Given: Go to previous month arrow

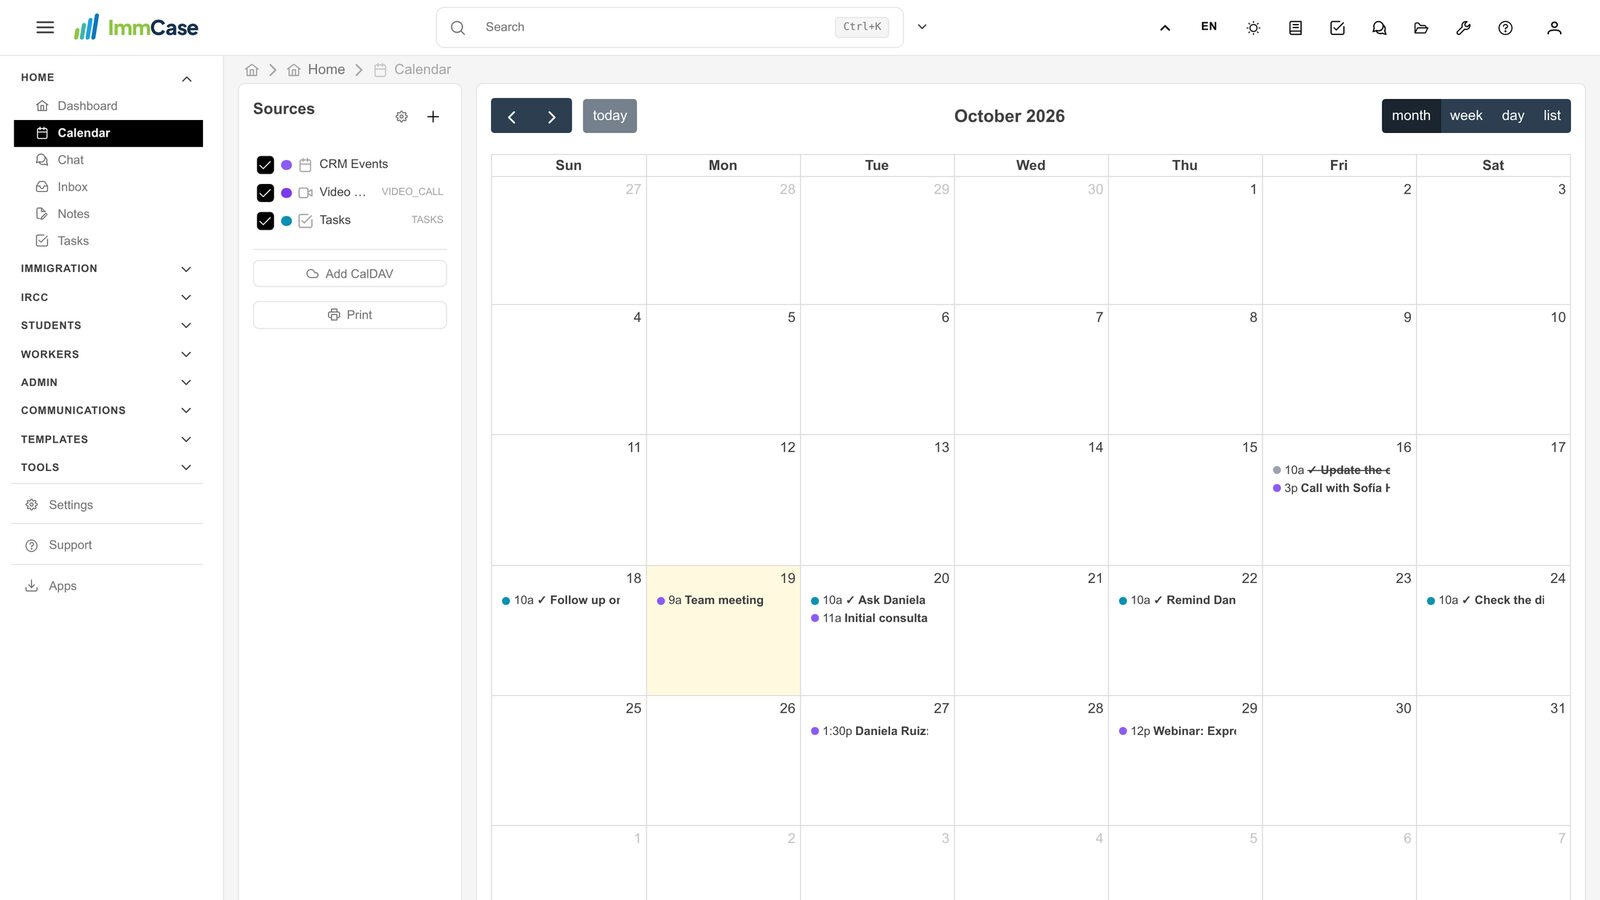Looking at the screenshot, I should pyautogui.click(x=511, y=116).
